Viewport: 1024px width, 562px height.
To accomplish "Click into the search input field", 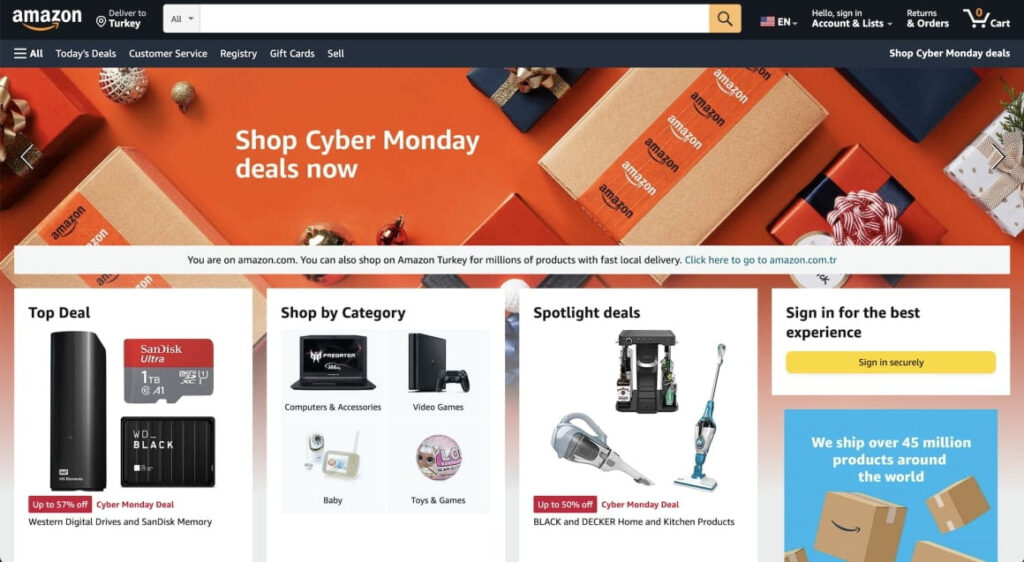I will tap(455, 19).
